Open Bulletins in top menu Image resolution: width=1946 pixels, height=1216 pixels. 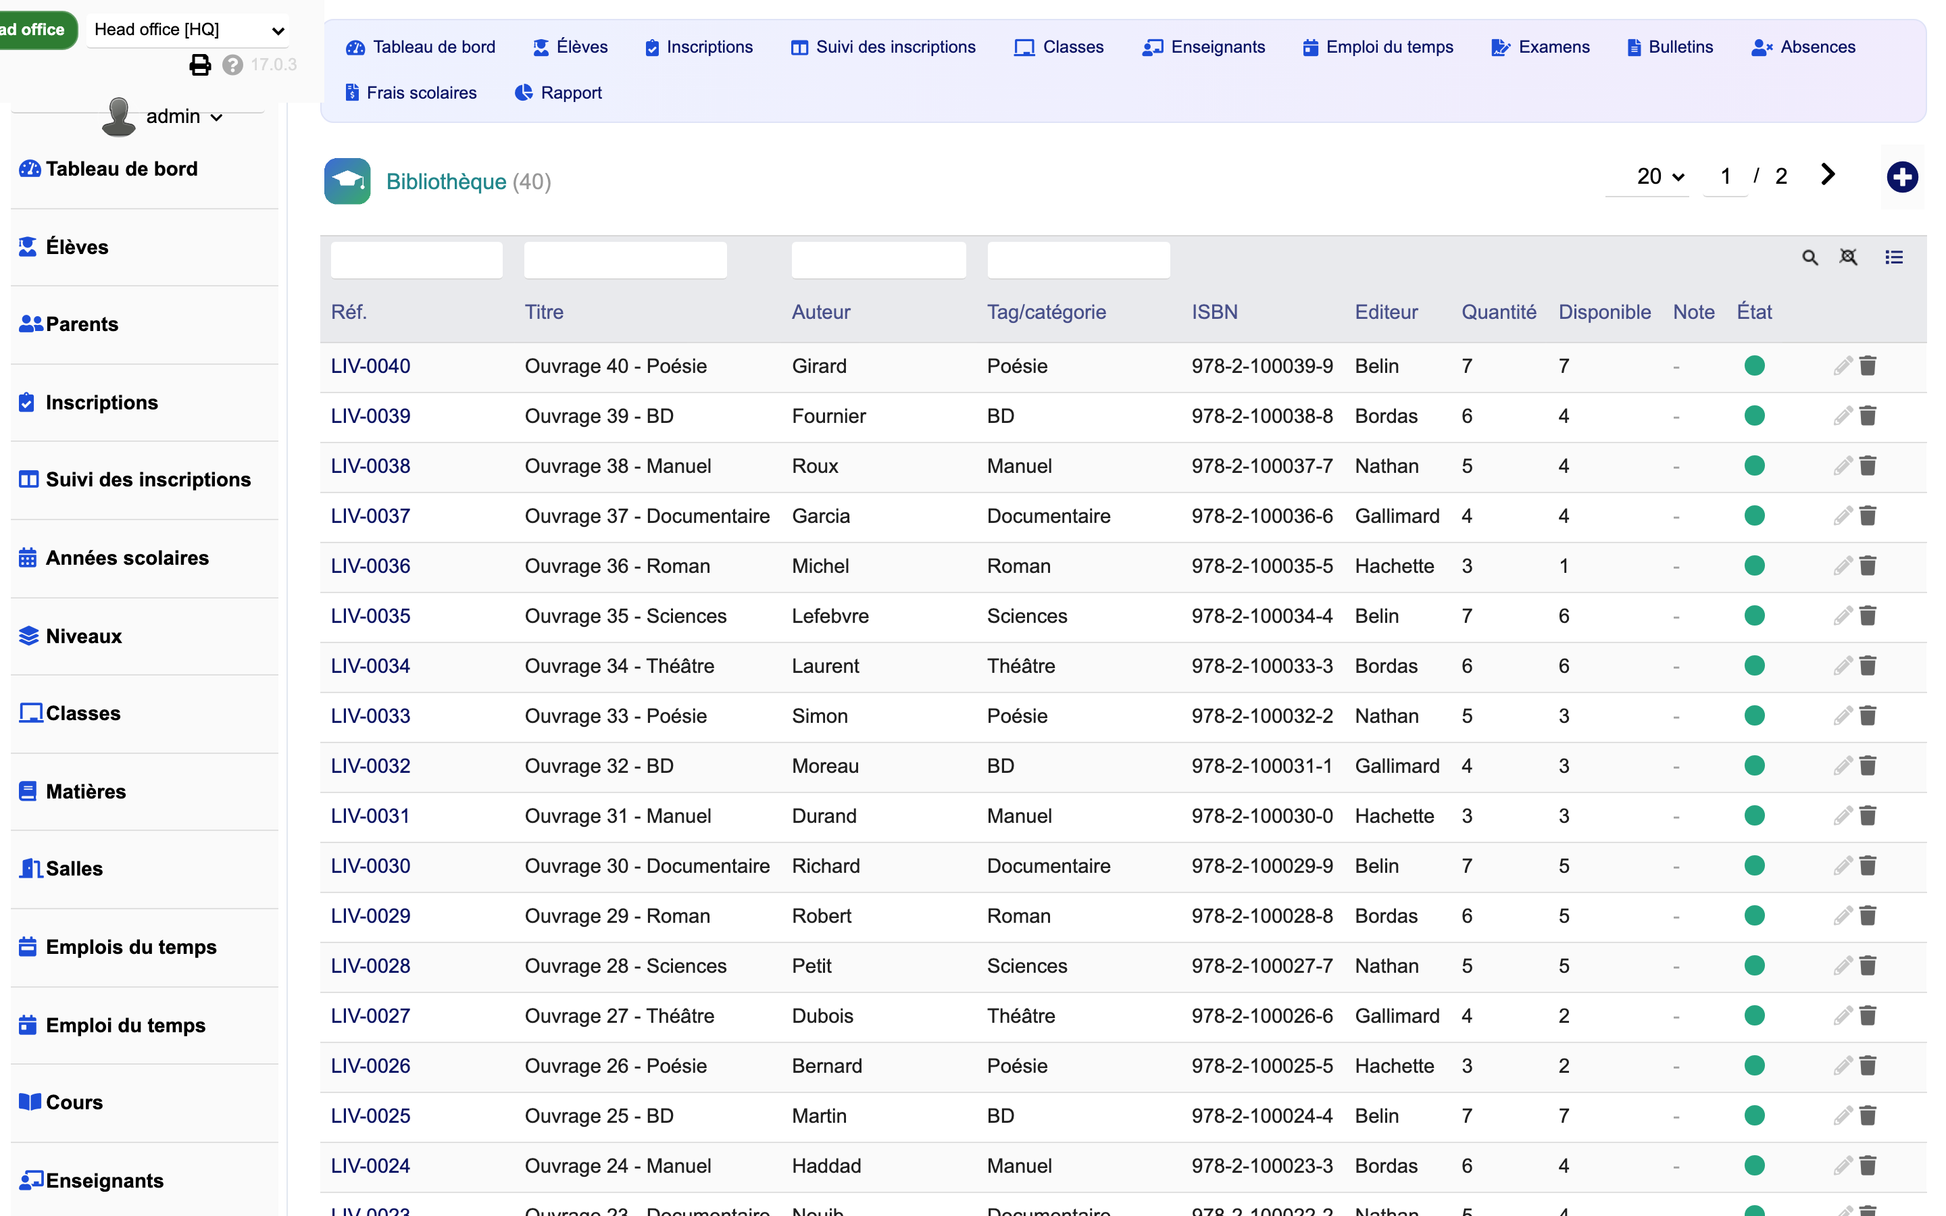click(x=1670, y=47)
